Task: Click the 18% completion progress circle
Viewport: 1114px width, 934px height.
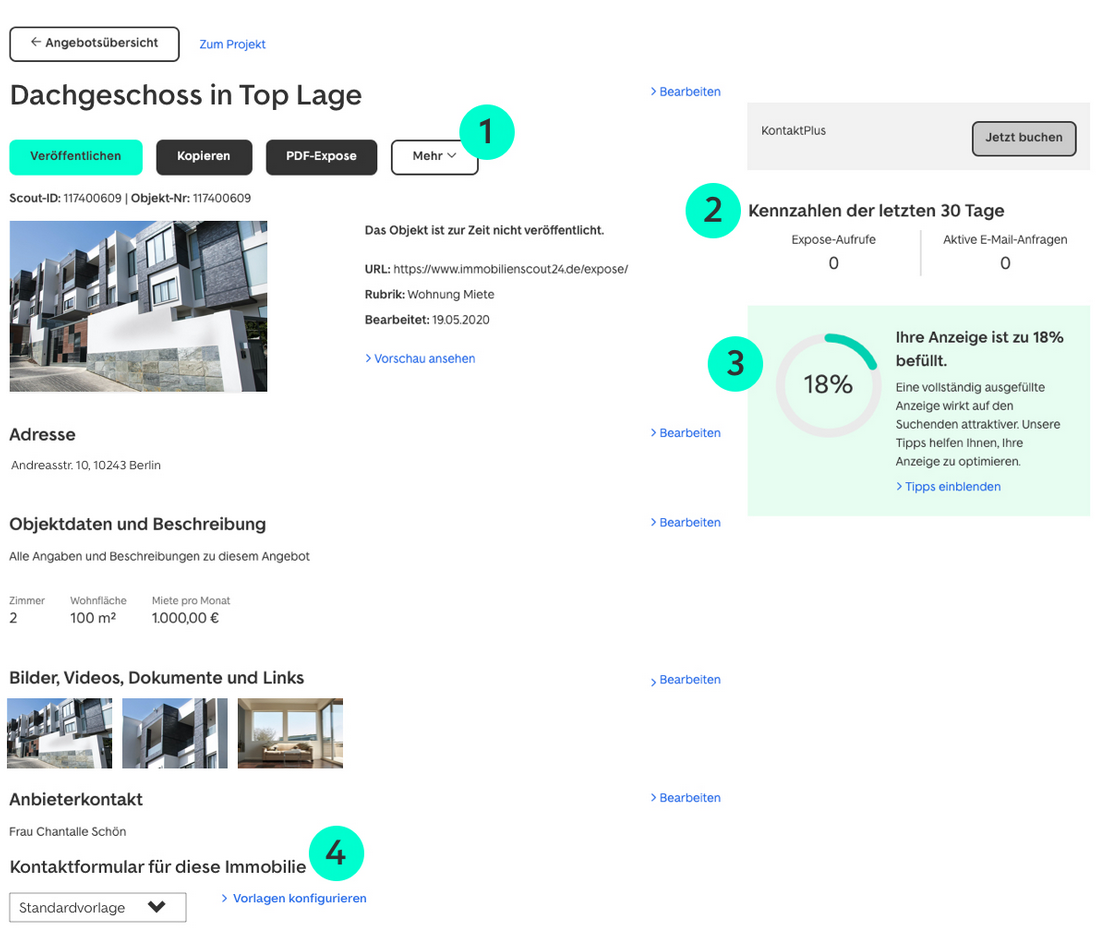Action: coord(828,384)
